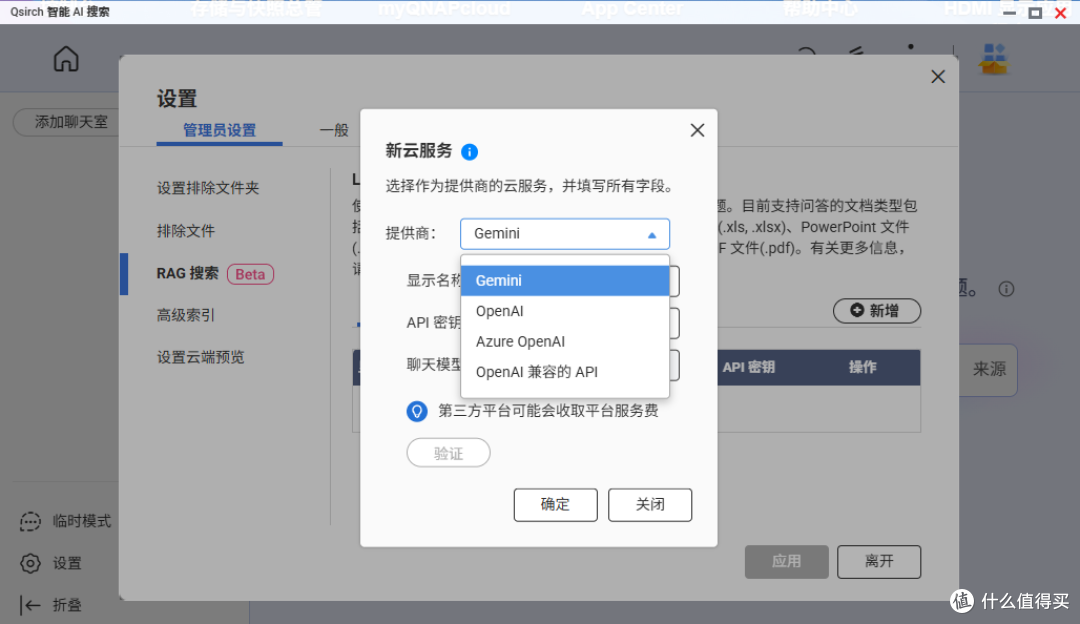This screenshot has height=624, width=1080.
Task: Click the 聊天模型 field
Action: [x=674, y=365]
